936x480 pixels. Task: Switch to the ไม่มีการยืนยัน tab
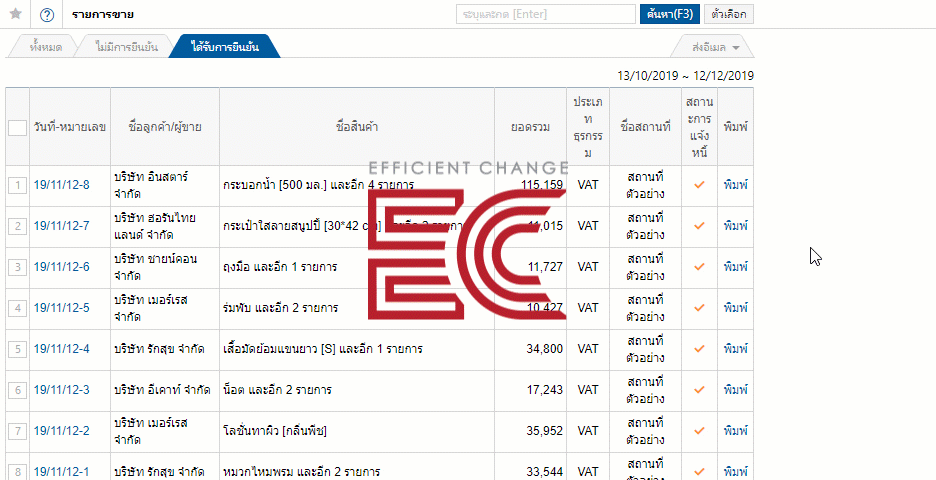pos(127,47)
